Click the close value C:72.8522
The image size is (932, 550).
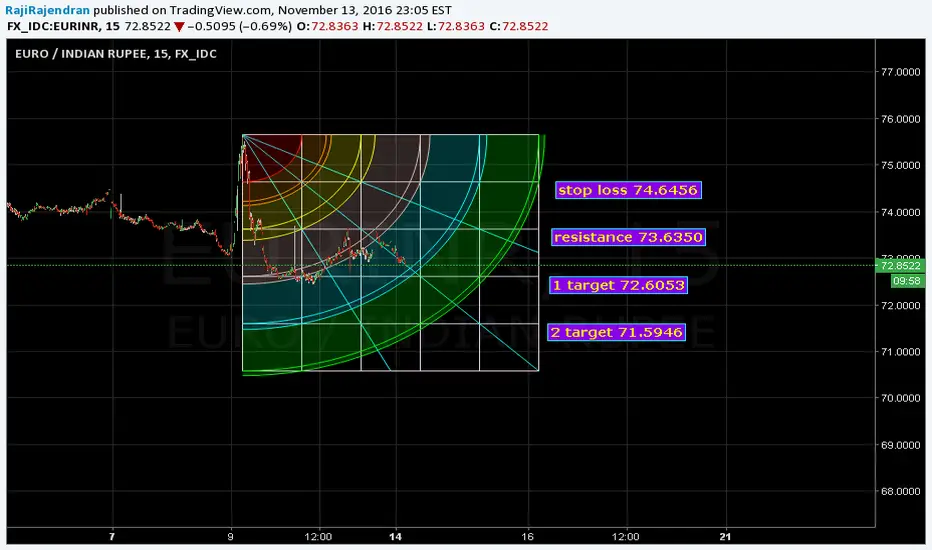click(x=518, y=26)
